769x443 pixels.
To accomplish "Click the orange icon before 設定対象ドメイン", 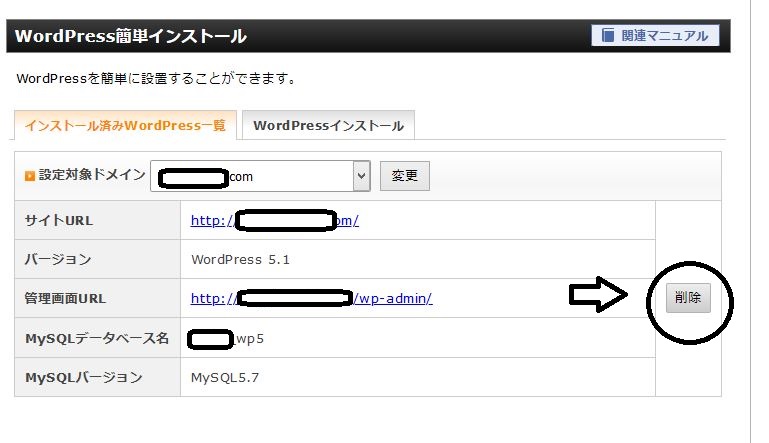I will (x=30, y=175).
